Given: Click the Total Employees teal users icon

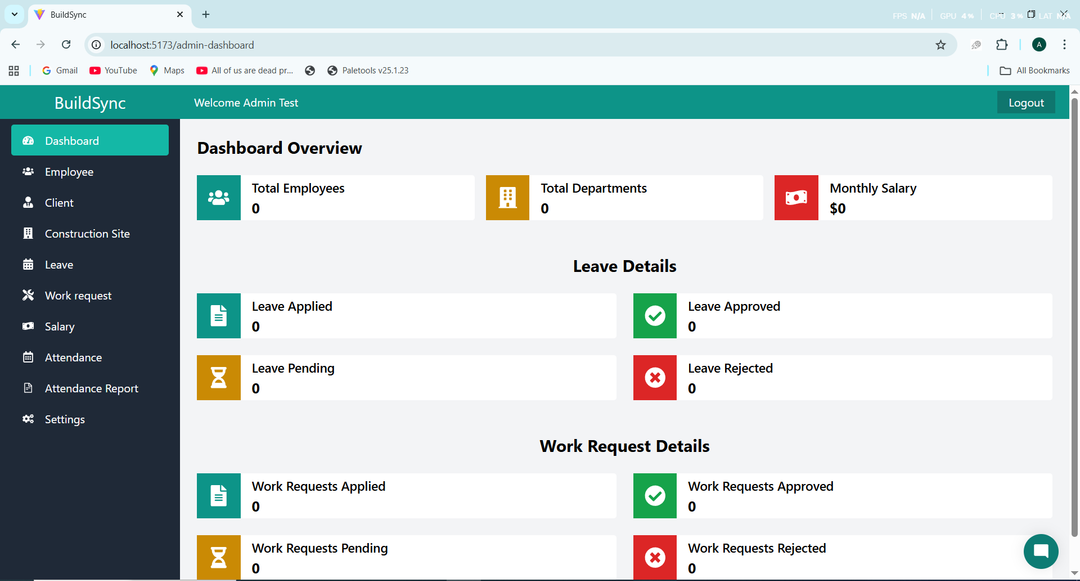Looking at the screenshot, I should click(x=218, y=198).
